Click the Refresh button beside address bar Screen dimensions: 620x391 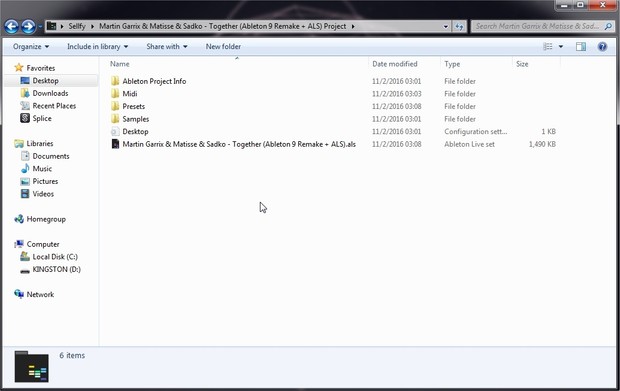tap(459, 26)
